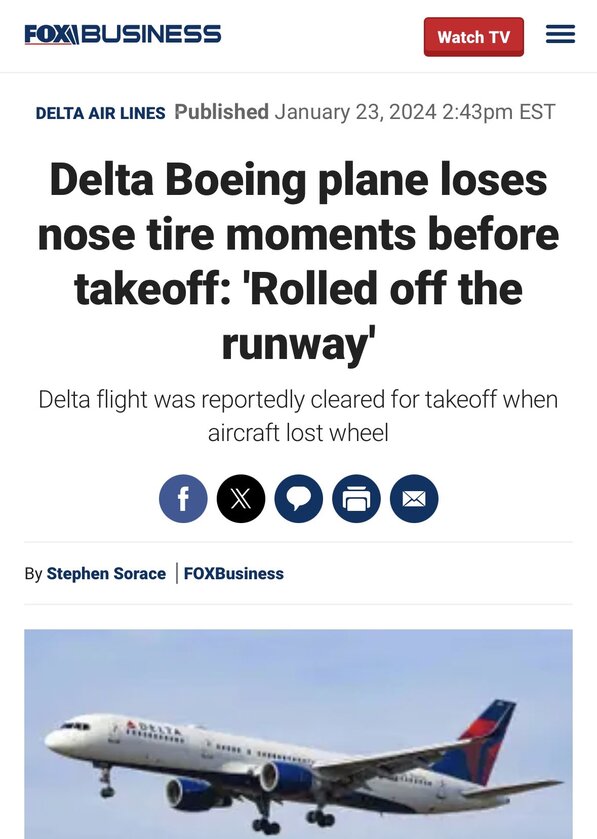Screen dimensions: 597x839
Task: Click the Watch TV button
Action: coord(473,37)
